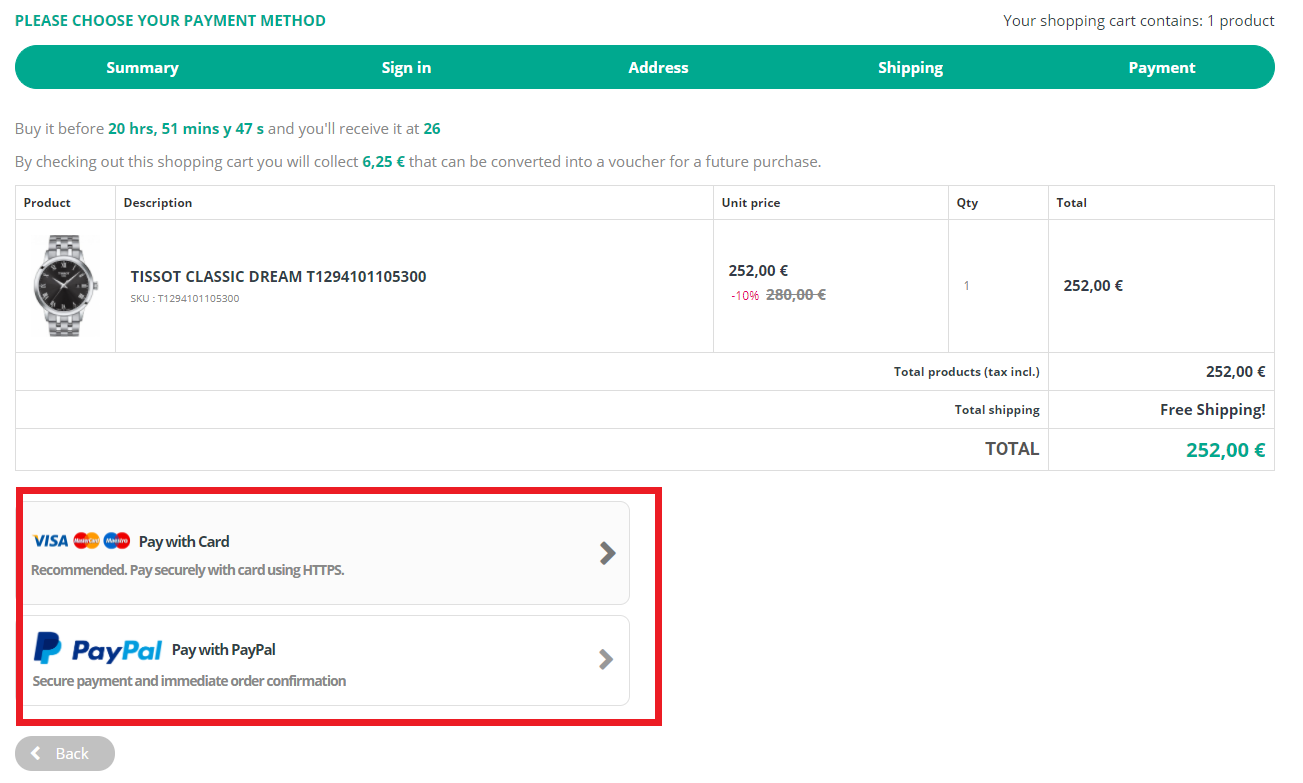1303x783 pixels.
Task: Click the green TOTAL 252,00 € amount
Action: [x=1226, y=450]
